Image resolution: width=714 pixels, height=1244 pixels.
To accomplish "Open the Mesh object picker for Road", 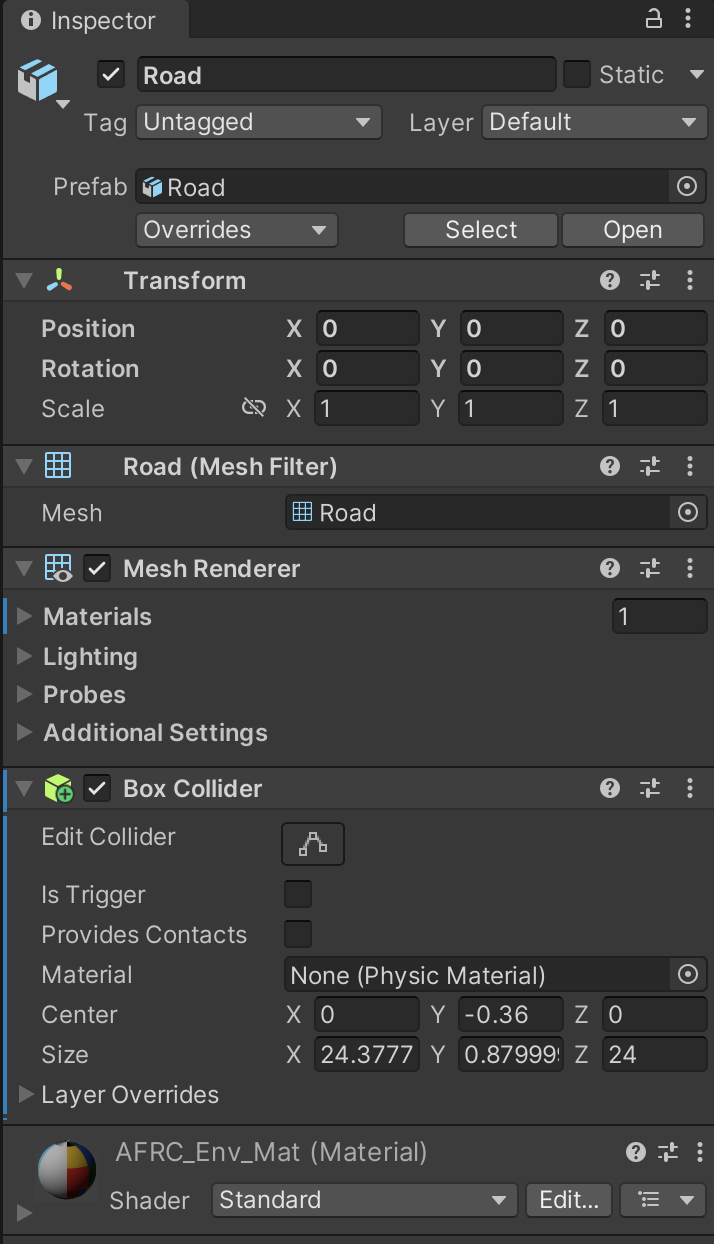I will pyautogui.click(x=688, y=512).
